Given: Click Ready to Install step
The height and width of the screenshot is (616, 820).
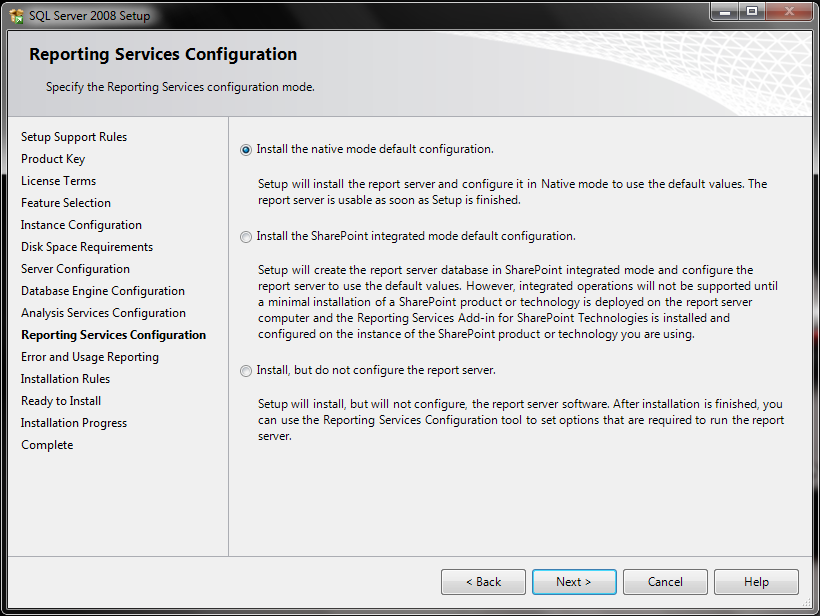Looking at the screenshot, I should coord(61,401).
